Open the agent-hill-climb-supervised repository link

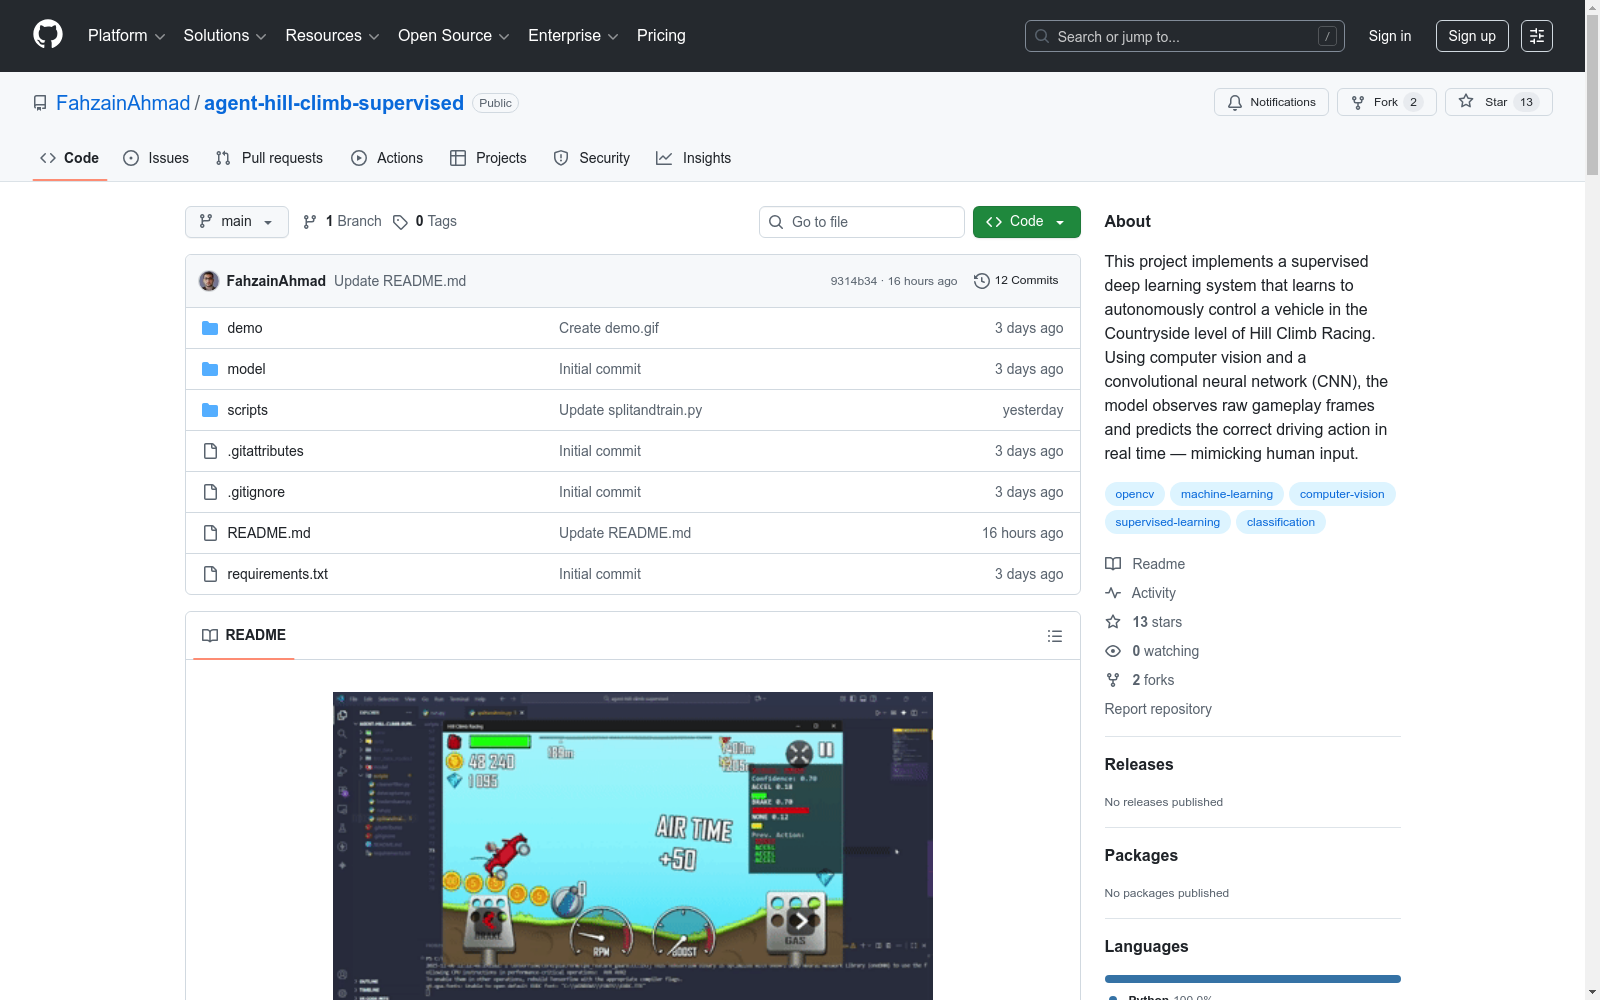334,103
